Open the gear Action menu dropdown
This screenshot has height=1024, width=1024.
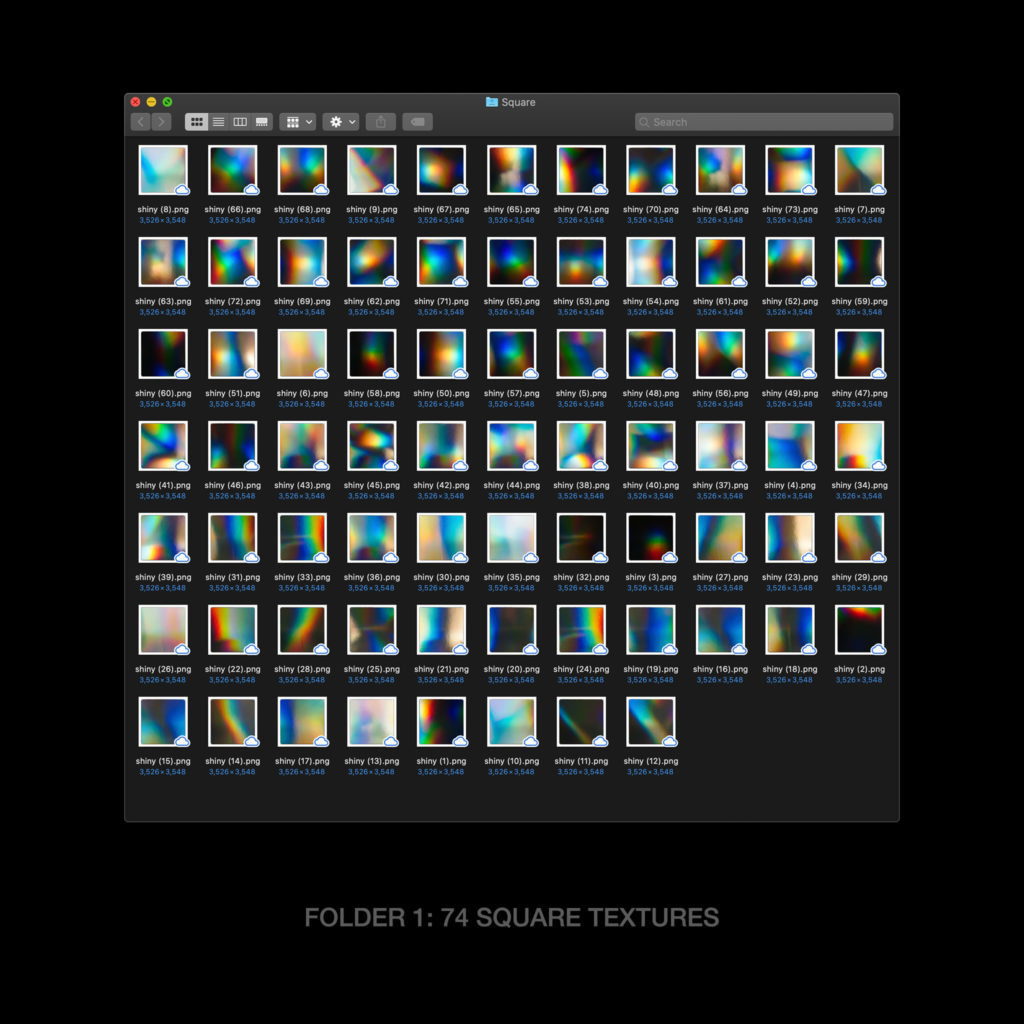tap(341, 122)
